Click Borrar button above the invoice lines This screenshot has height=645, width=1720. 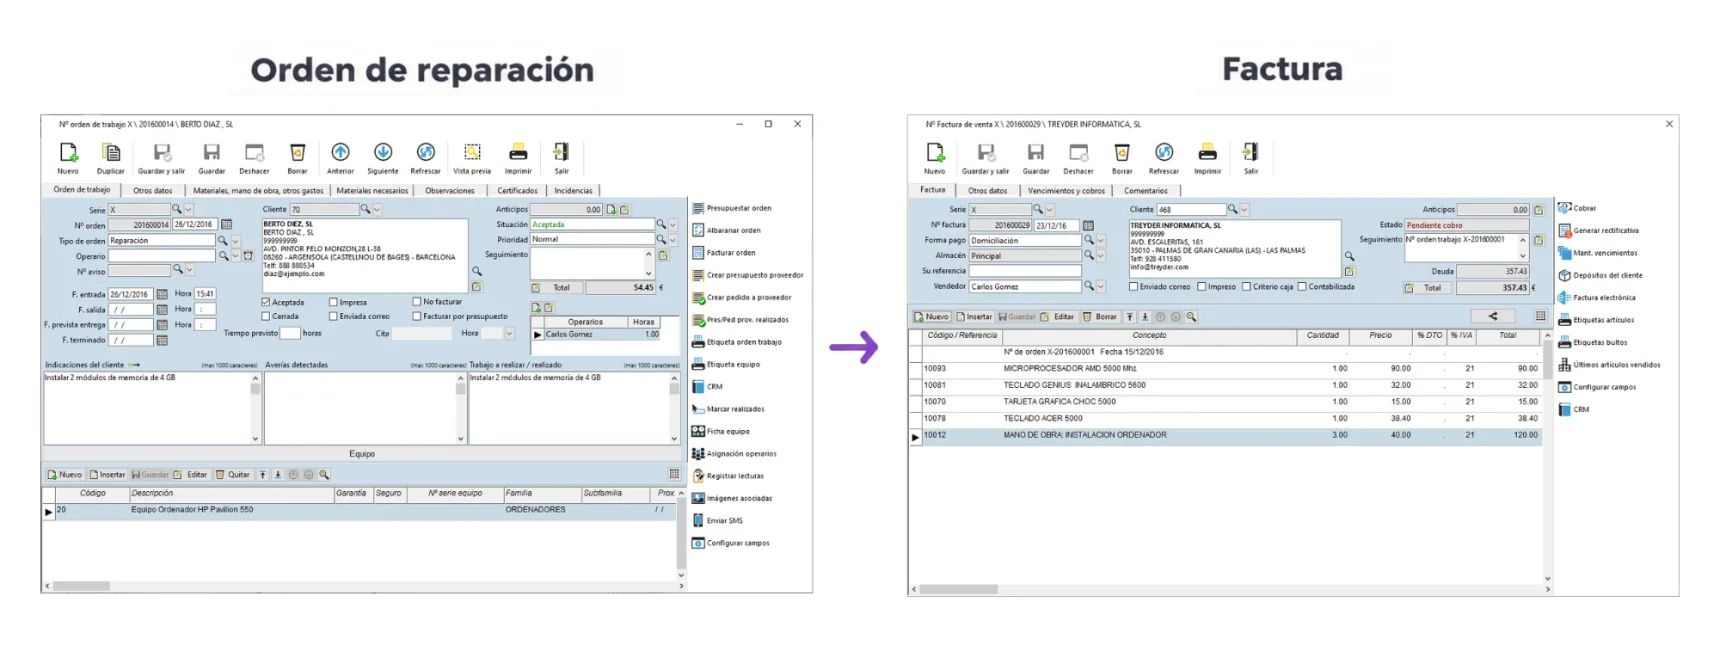coord(1100,317)
